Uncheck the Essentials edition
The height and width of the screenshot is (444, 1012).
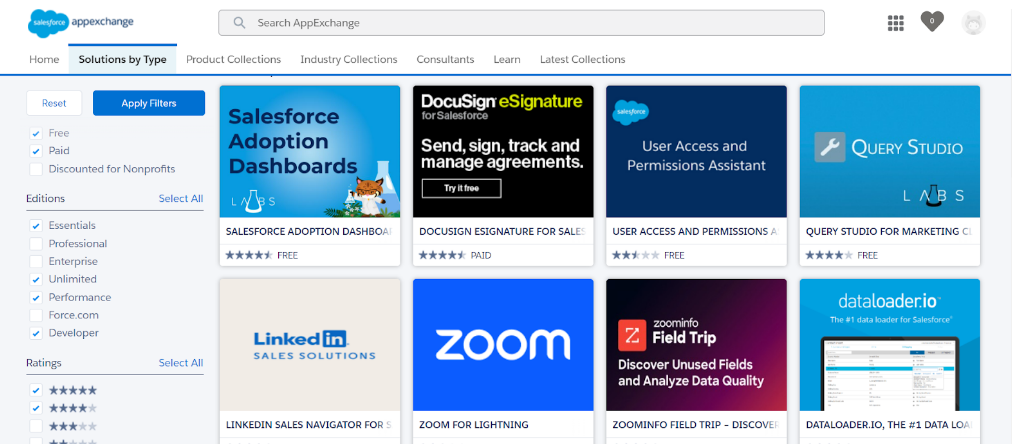(36, 226)
